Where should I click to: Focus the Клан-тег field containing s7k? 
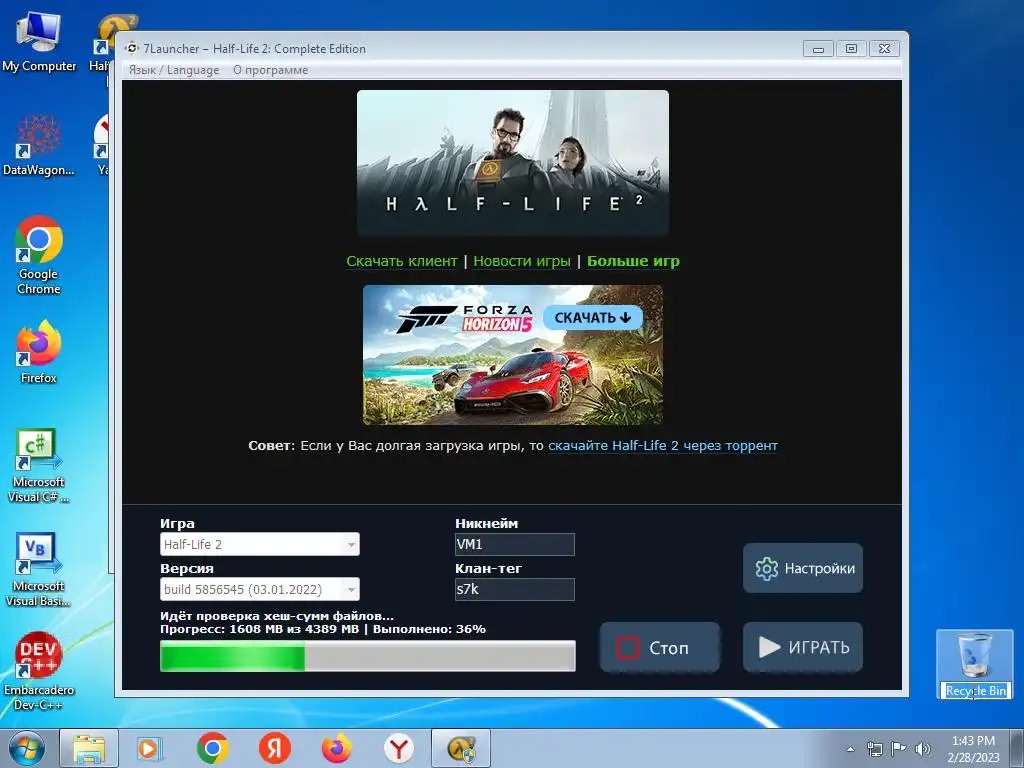tap(515, 589)
